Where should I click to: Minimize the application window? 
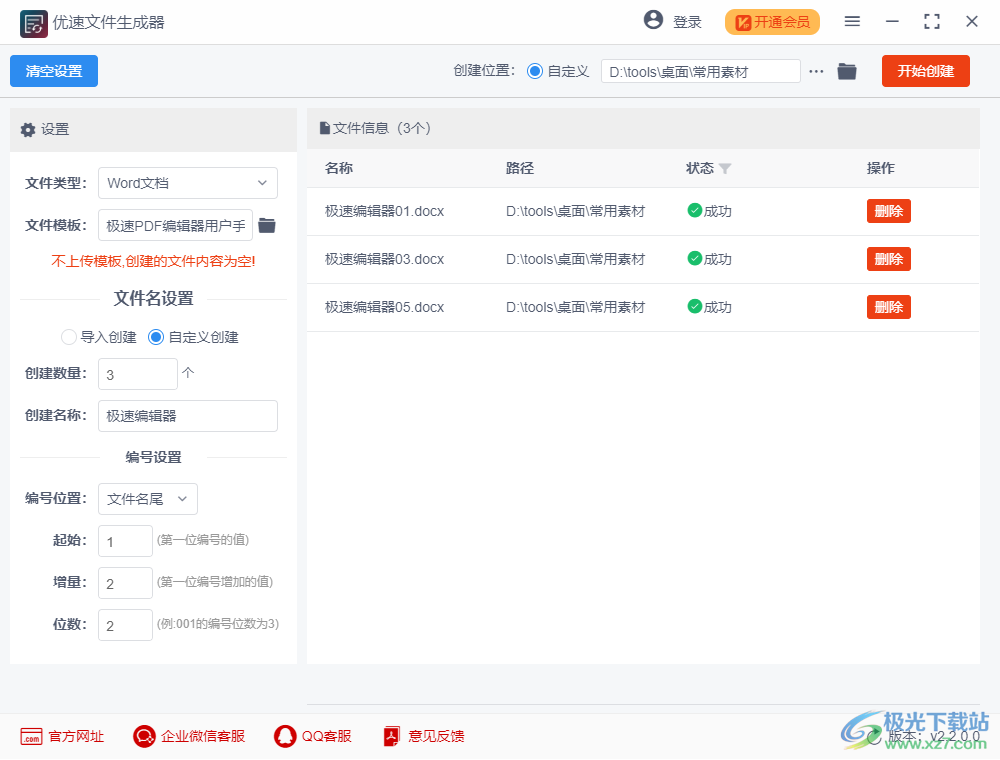tap(892, 22)
